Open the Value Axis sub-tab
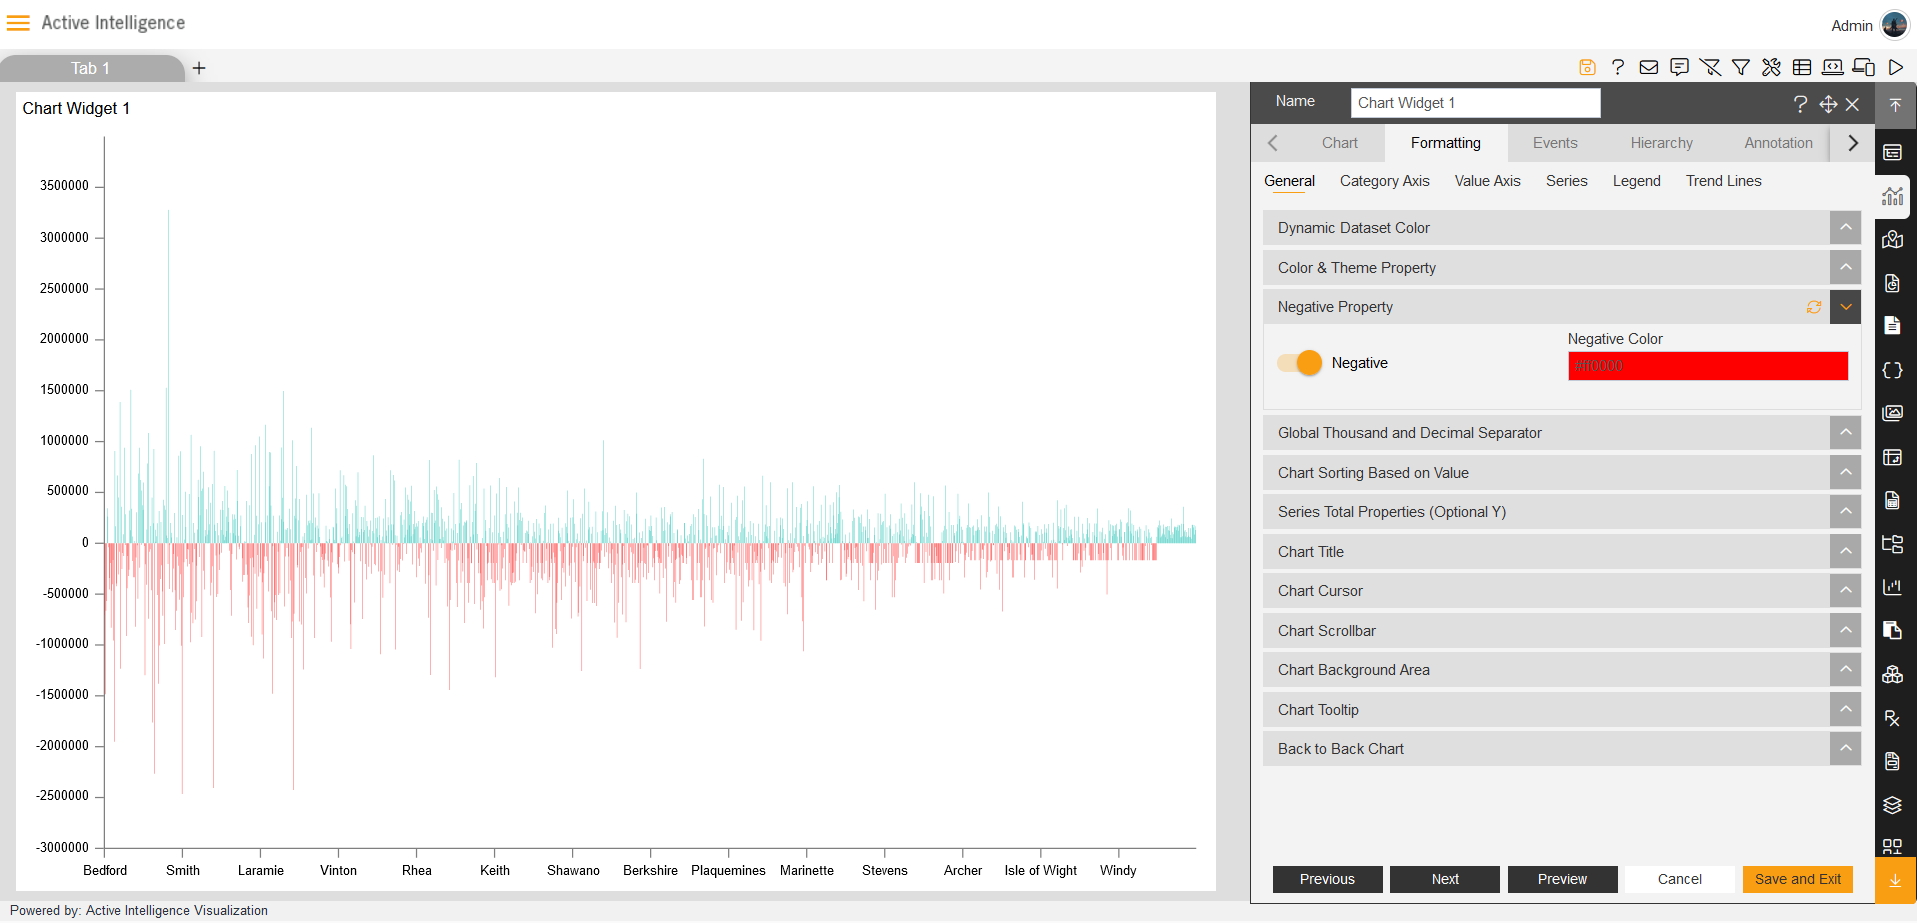1917x923 pixels. pos(1487,181)
